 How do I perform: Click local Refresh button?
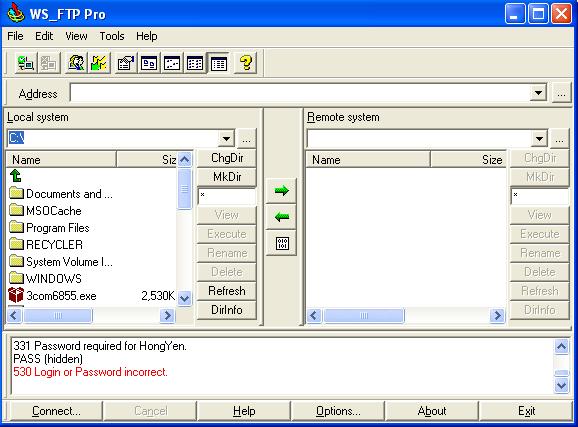227,291
